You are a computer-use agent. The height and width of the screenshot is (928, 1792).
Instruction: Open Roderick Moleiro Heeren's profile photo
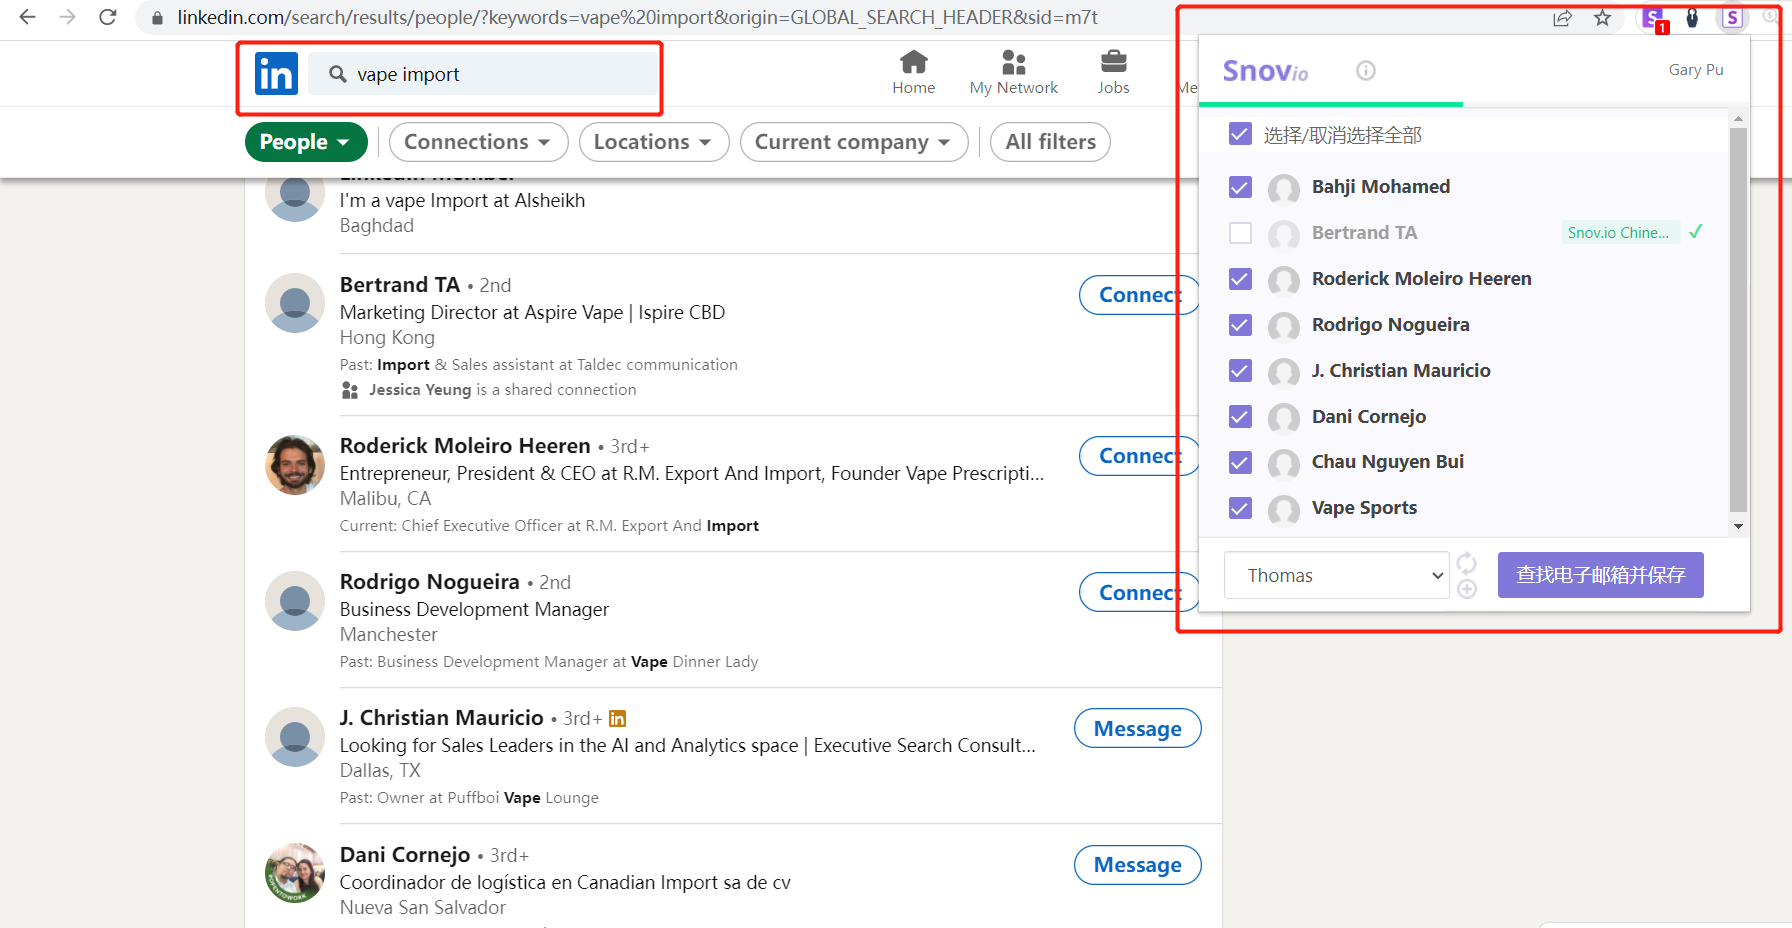pos(295,465)
